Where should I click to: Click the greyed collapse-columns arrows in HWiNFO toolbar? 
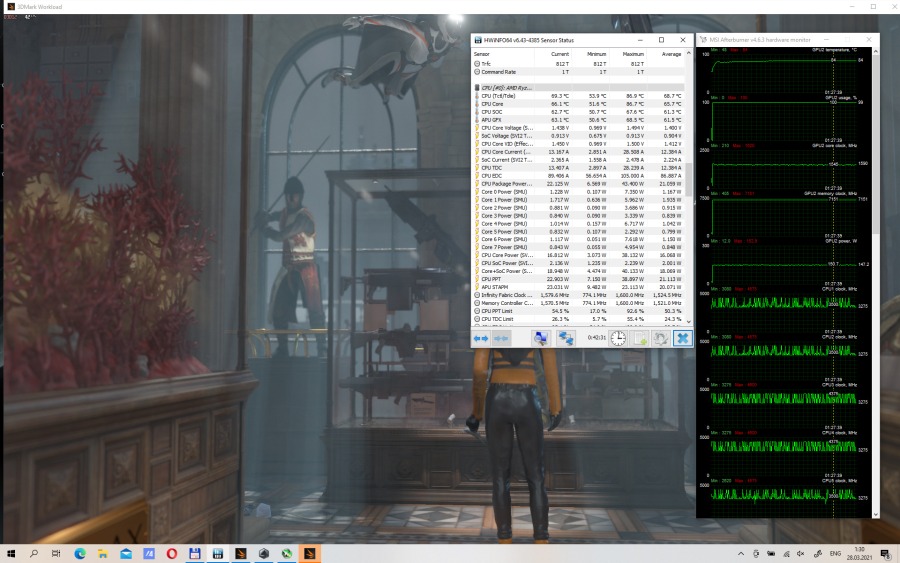click(501, 339)
